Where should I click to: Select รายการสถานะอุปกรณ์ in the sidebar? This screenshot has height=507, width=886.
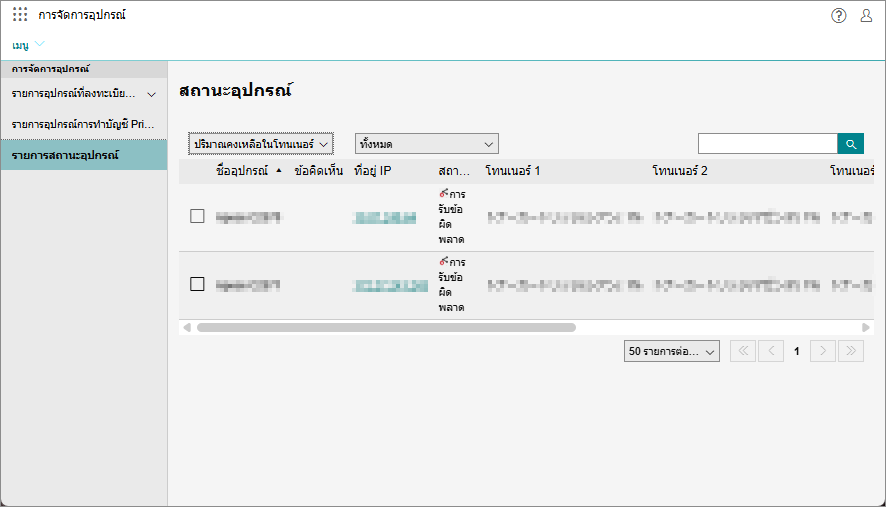pos(83,156)
